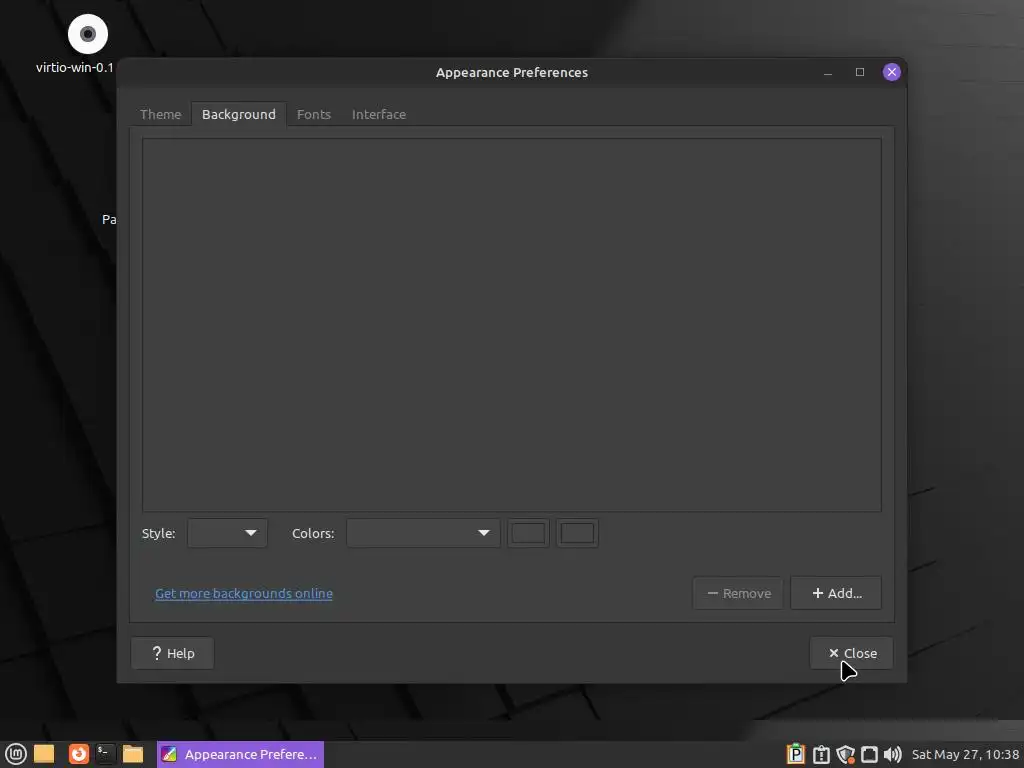Open the virtio-win disc icon on desktop
Viewport: 1024px width, 768px height.
tap(88, 34)
